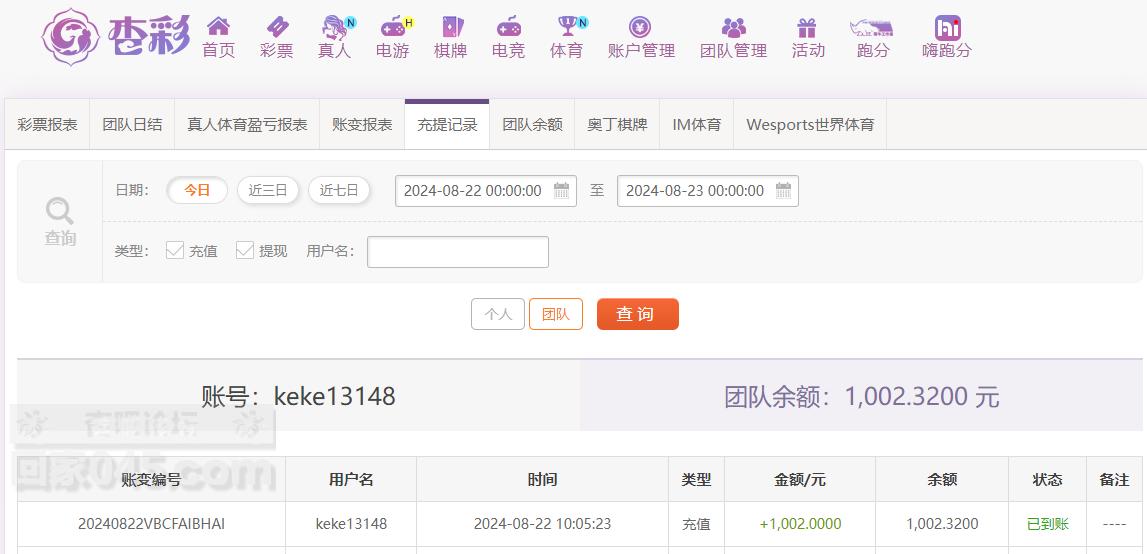The width and height of the screenshot is (1147, 554).
Task: Open the end date calendar picker
Action: tap(783, 190)
